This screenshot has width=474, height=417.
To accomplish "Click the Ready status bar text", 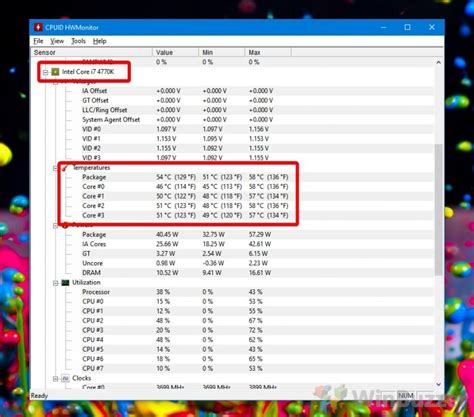I will [x=39, y=396].
